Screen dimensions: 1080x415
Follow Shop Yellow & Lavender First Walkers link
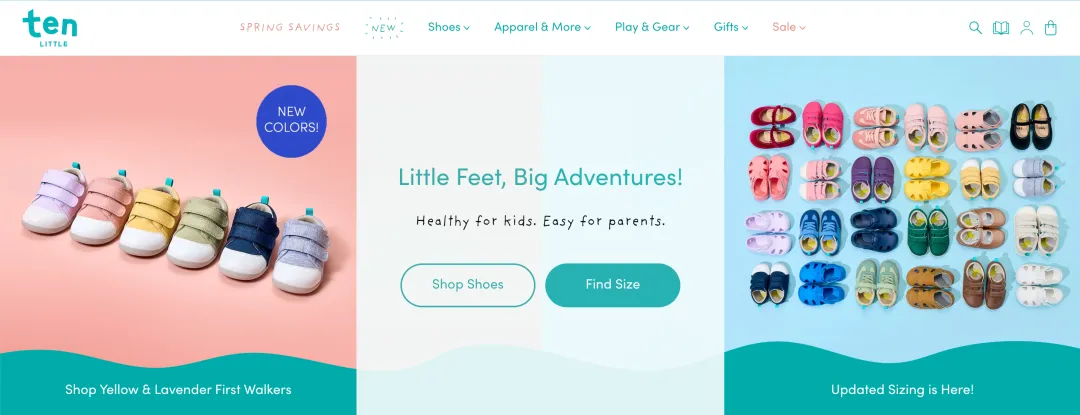click(178, 390)
